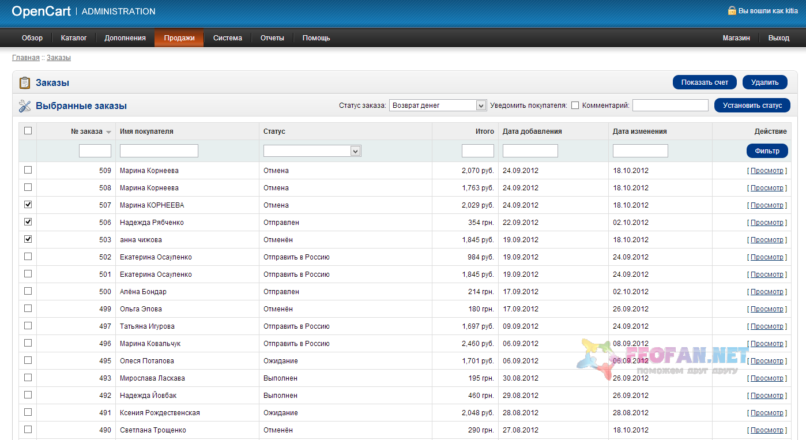Click the tools icon beside Выбранные заказы

[24, 106]
